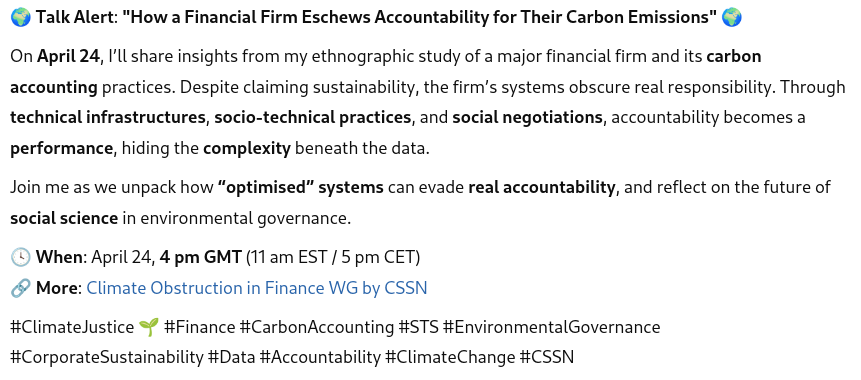Click the globe emoji after the talk title
The height and width of the screenshot is (380, 861).
click(731, 18)
